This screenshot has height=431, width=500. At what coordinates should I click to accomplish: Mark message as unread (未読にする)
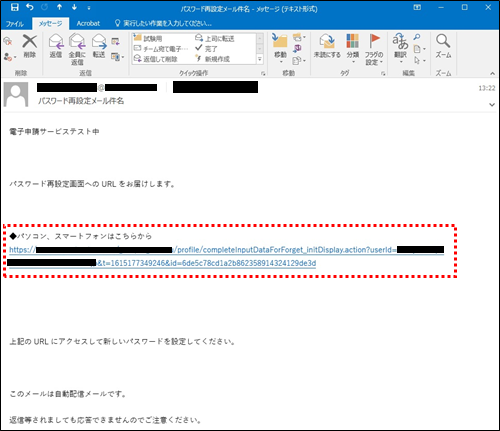(x=327, y=41)
